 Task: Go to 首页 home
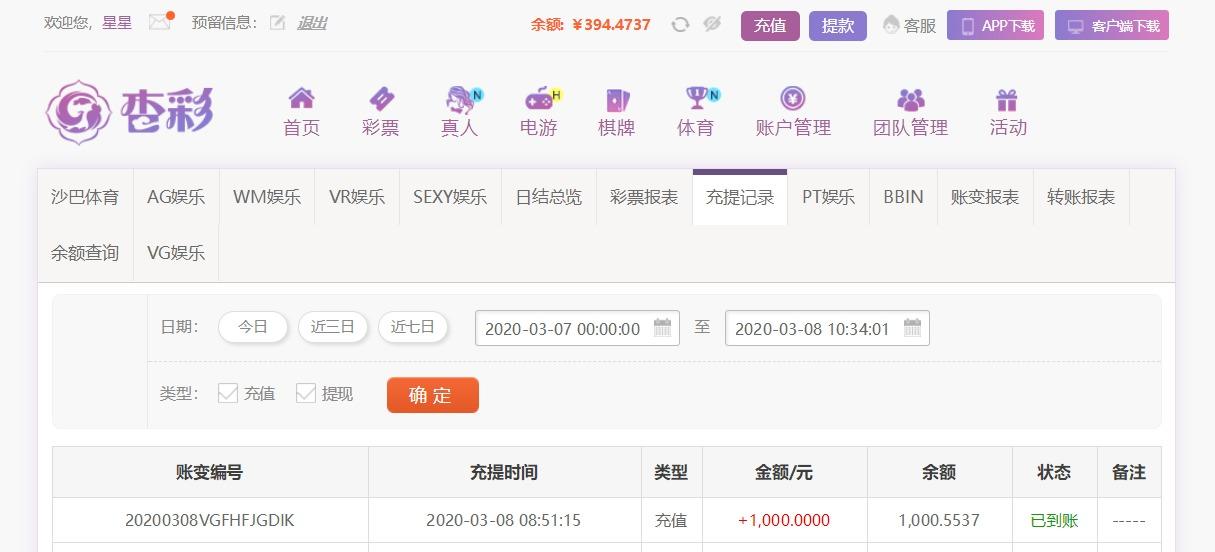[301, 112]
